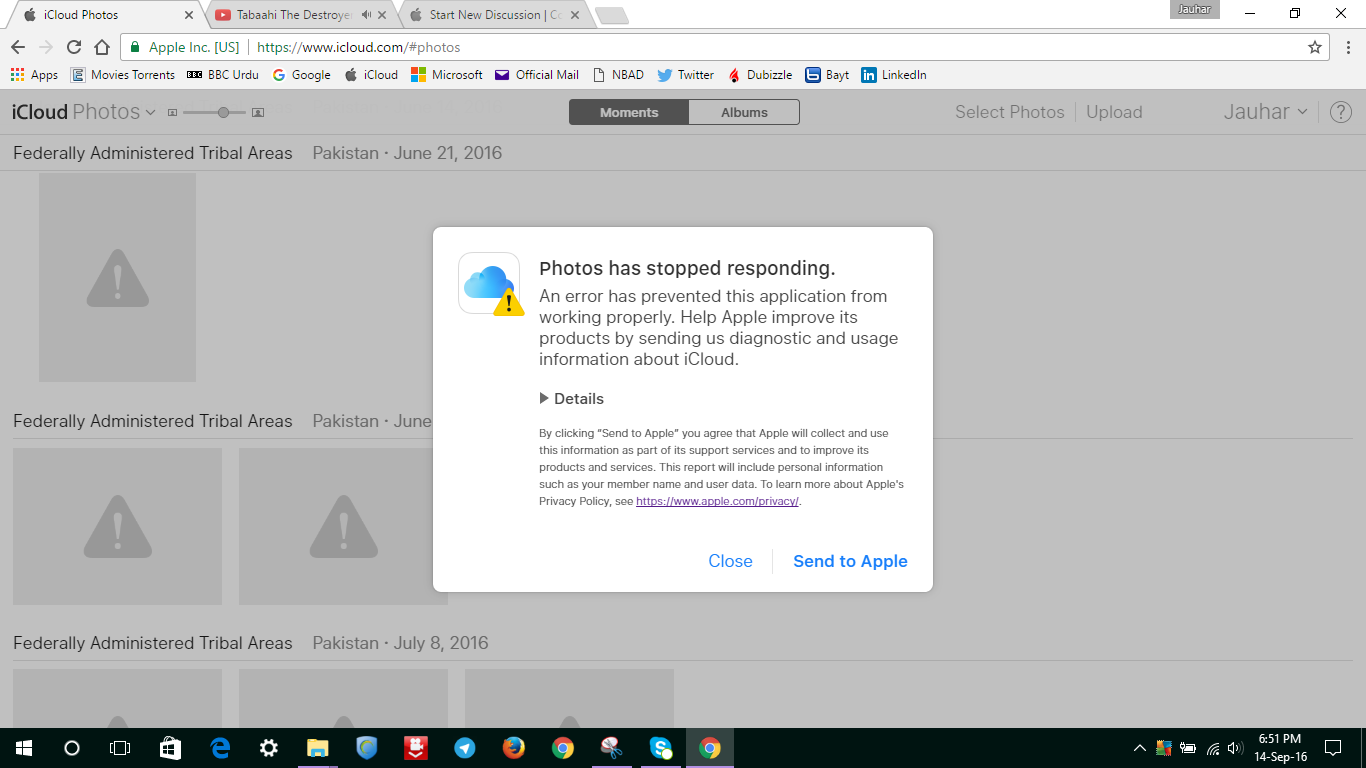Screen dimensions: 1366x768
Task: Open the Dubizzle bookmark
Action: click(x=759, y=75)
